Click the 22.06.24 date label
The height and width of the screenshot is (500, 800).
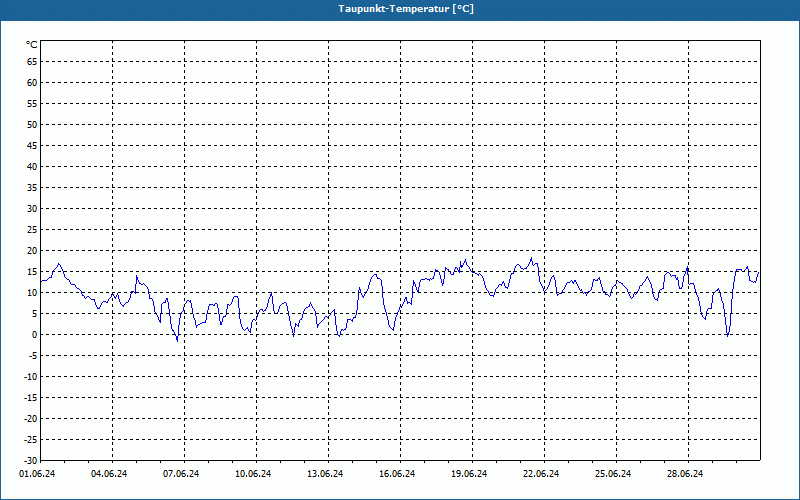point(541,474)
